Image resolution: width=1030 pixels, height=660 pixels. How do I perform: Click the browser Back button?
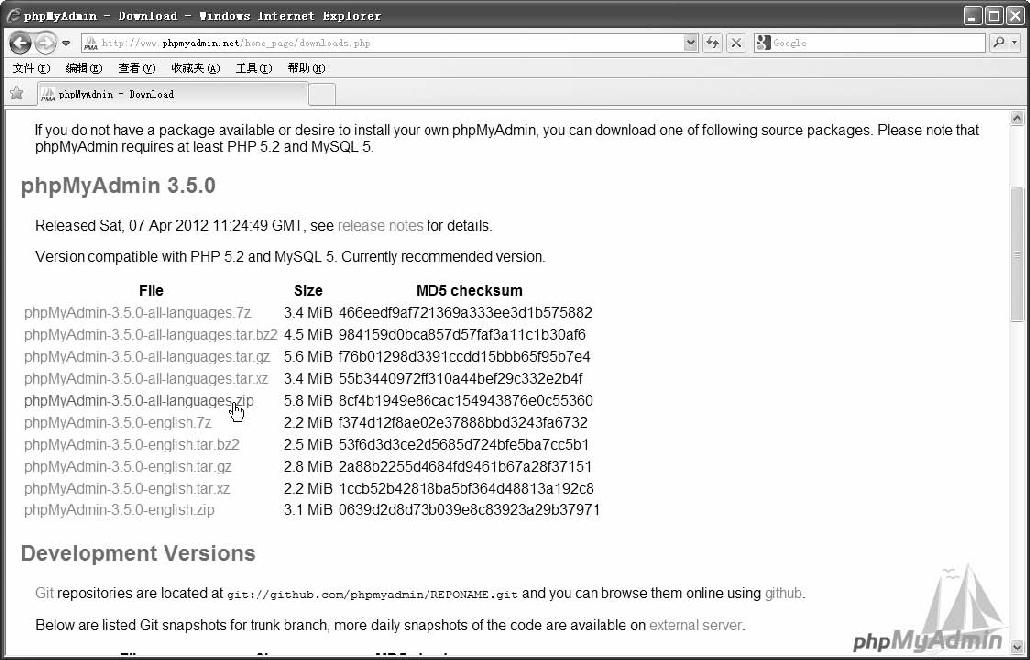click(20, 43)
